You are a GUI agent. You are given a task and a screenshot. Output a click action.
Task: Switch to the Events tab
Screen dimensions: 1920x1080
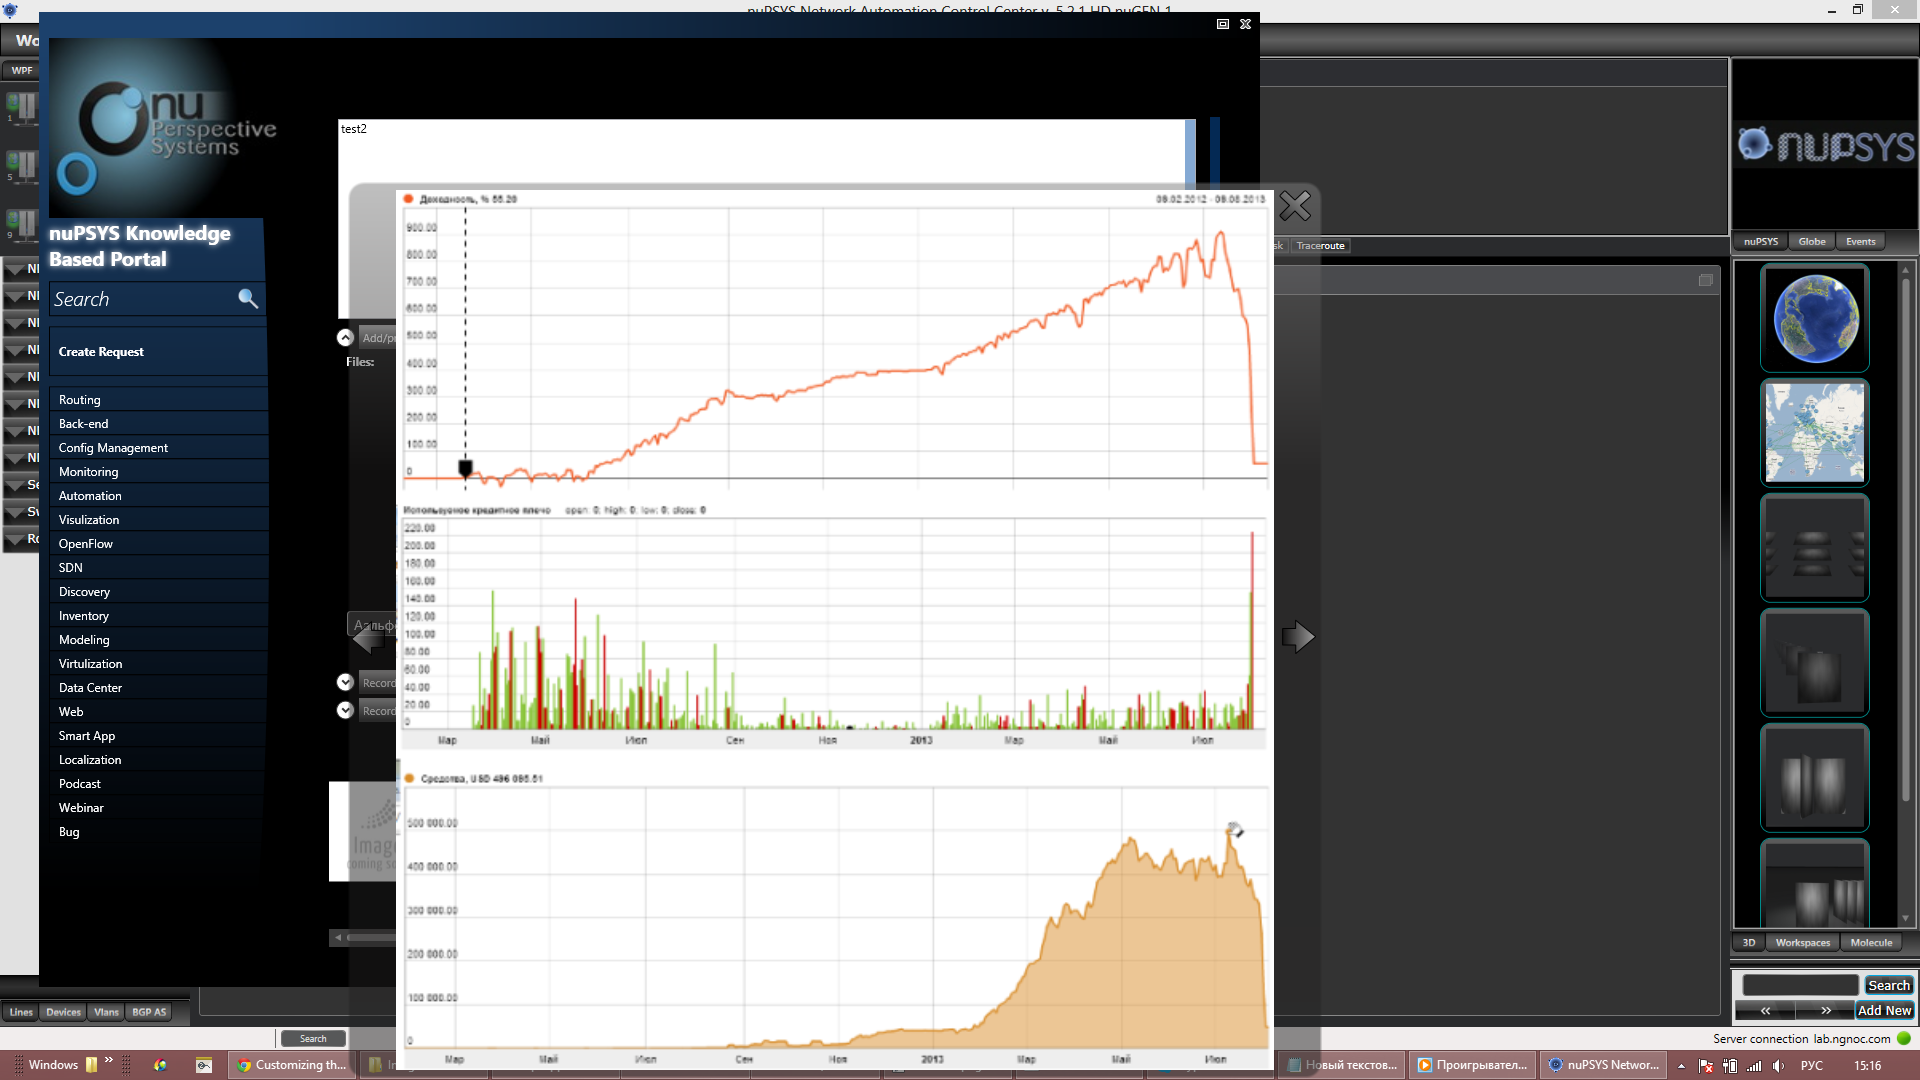pyautogui.click(x=1860, y=242)
